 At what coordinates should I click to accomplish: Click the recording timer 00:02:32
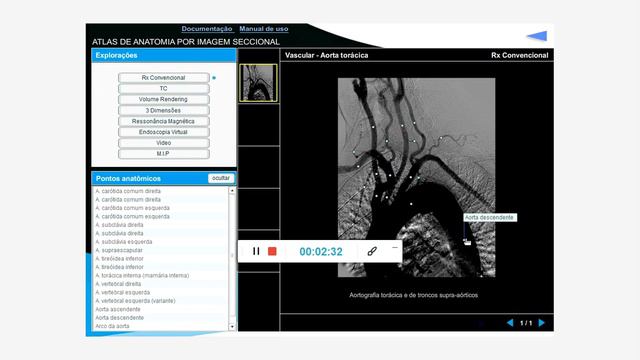point(321,251)
